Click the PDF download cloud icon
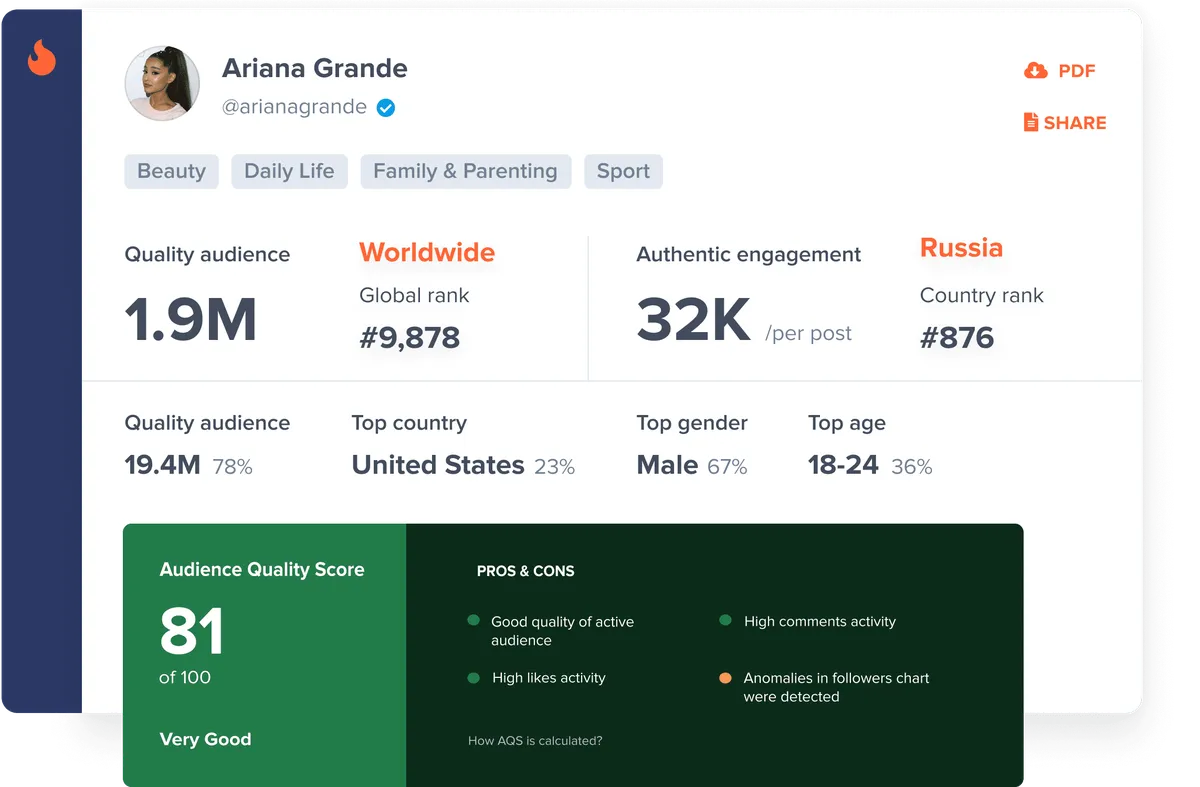 [1035, 70]
